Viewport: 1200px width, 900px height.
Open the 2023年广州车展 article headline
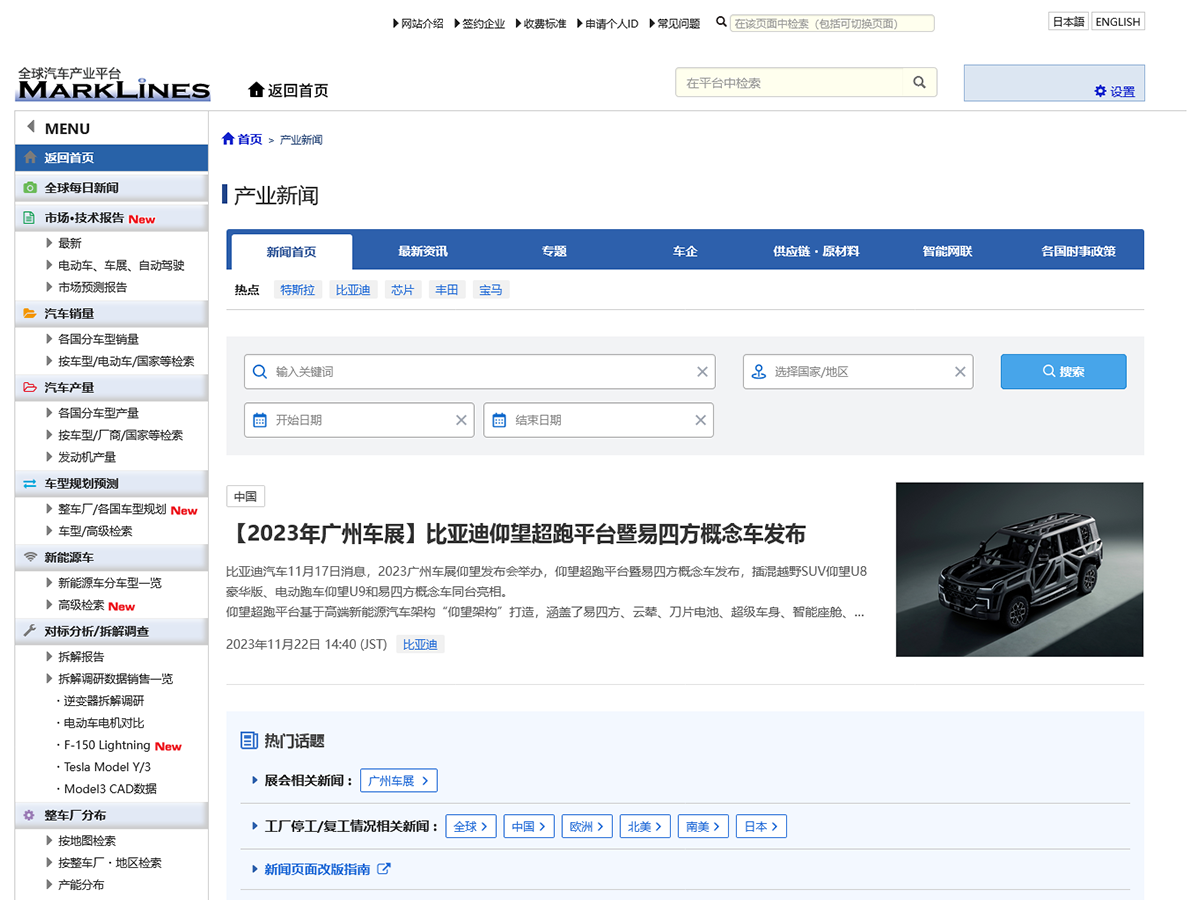tap(516, 534)
